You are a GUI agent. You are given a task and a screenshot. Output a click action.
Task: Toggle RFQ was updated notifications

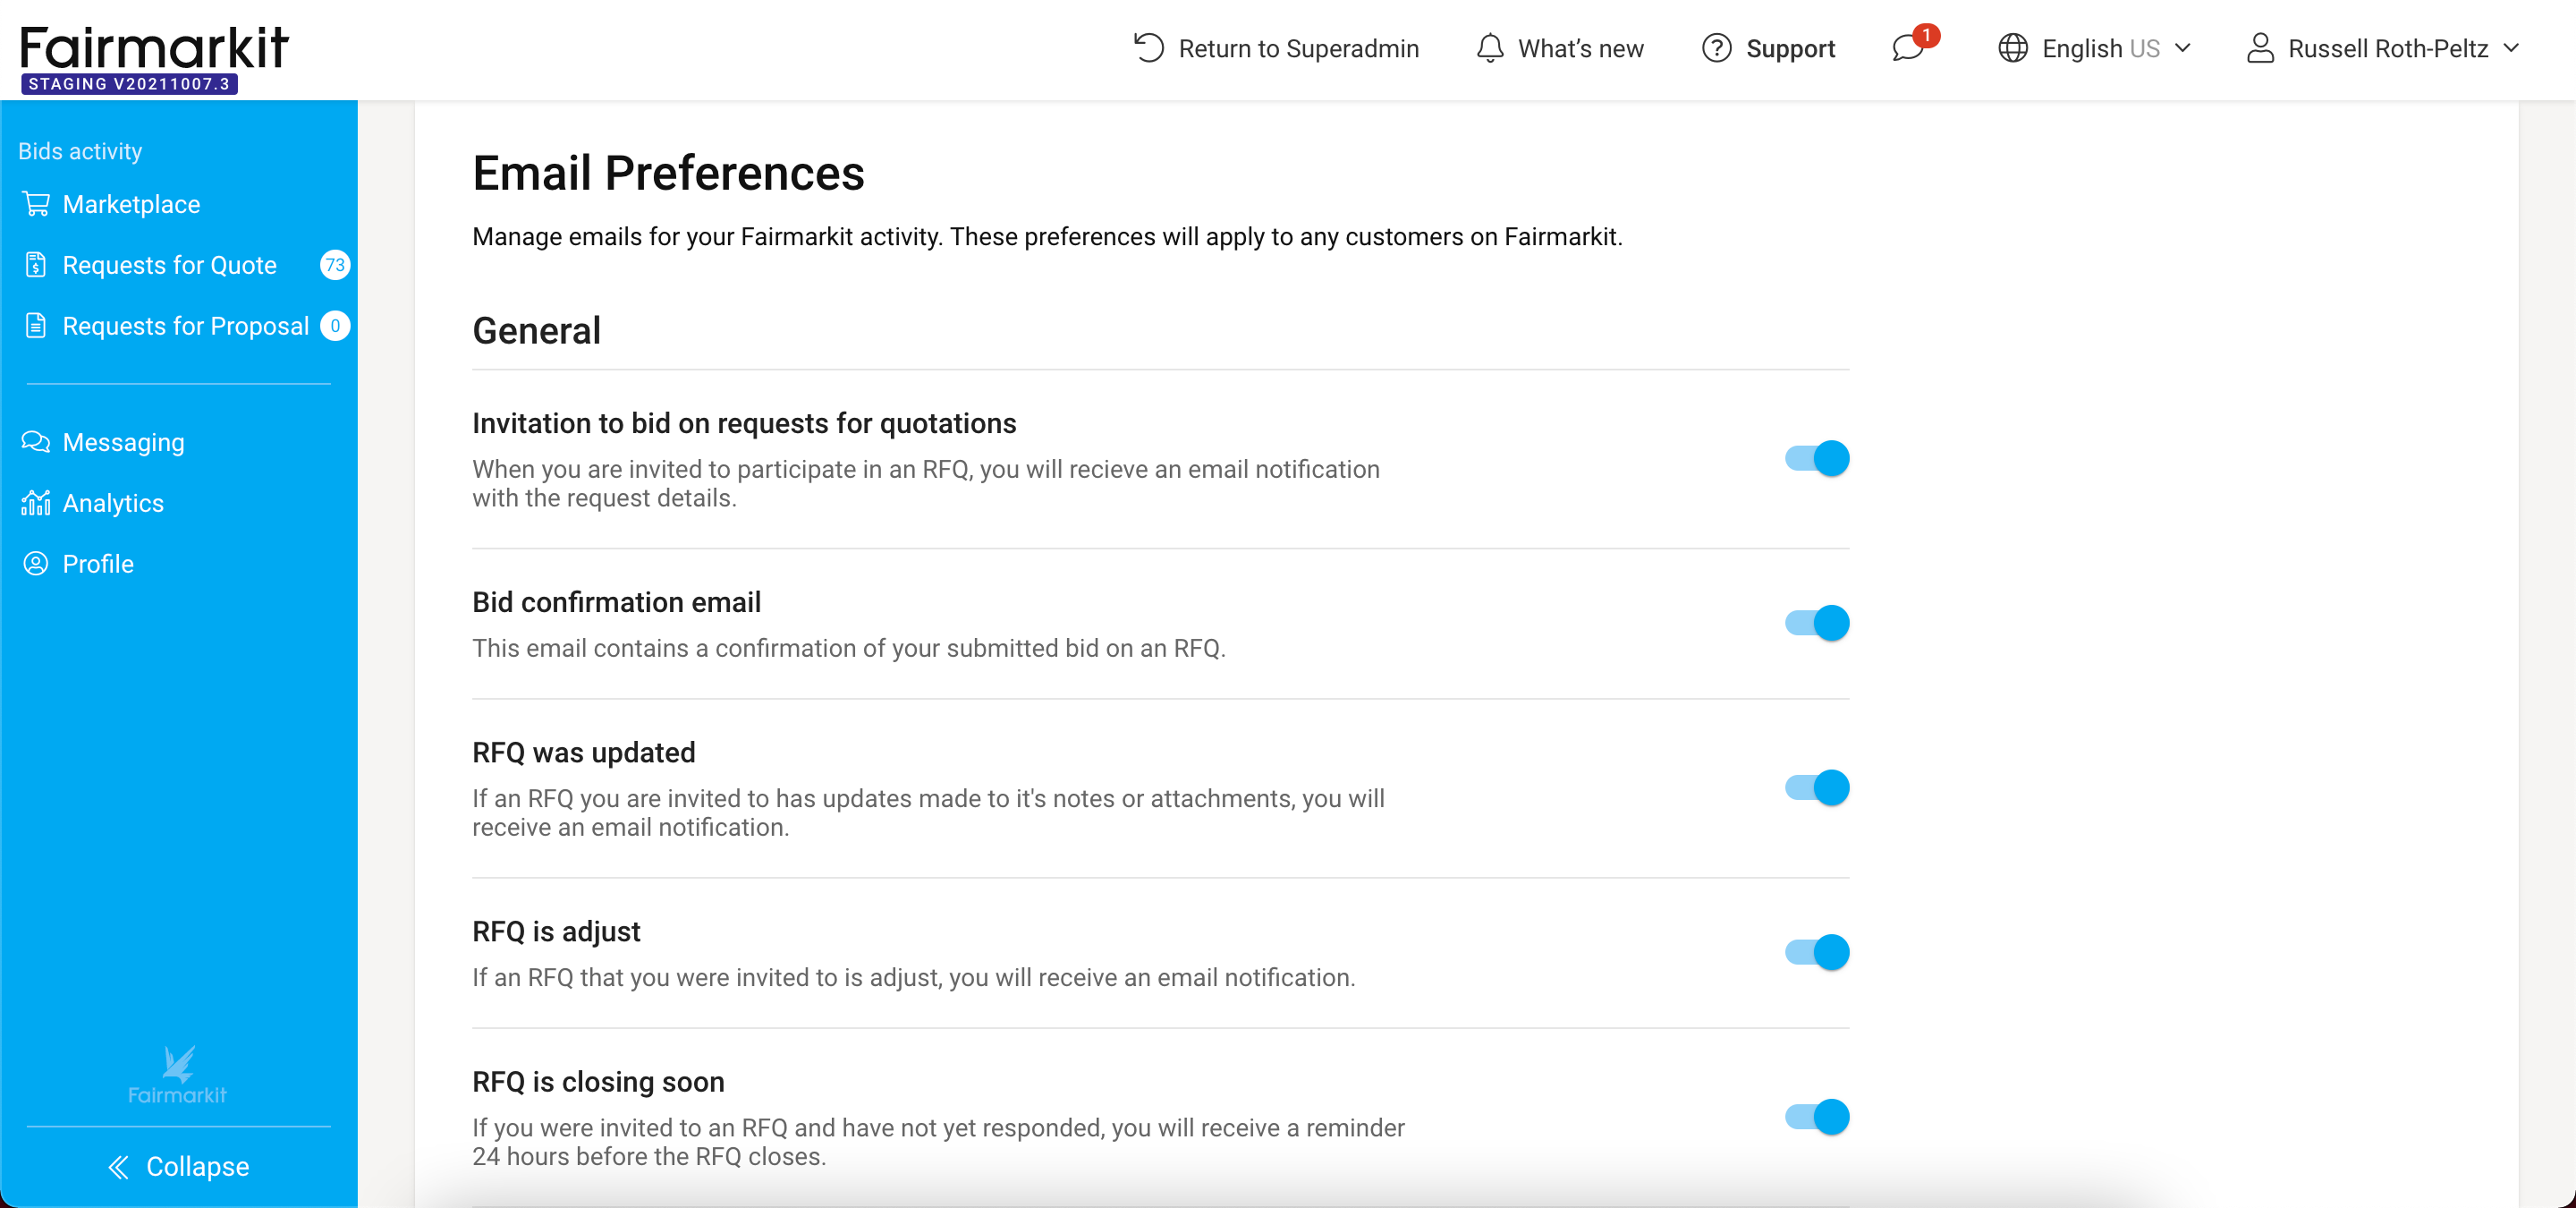click(1817, 788)
